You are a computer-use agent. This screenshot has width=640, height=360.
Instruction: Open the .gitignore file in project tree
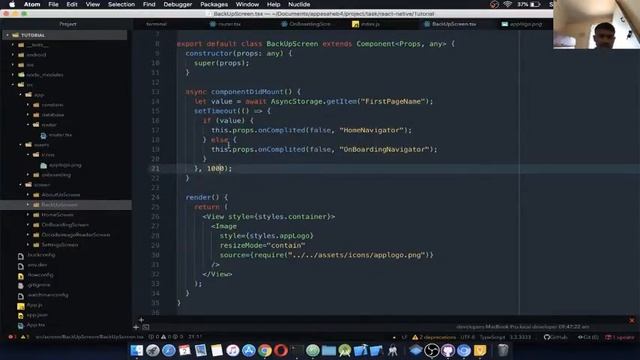39,285
